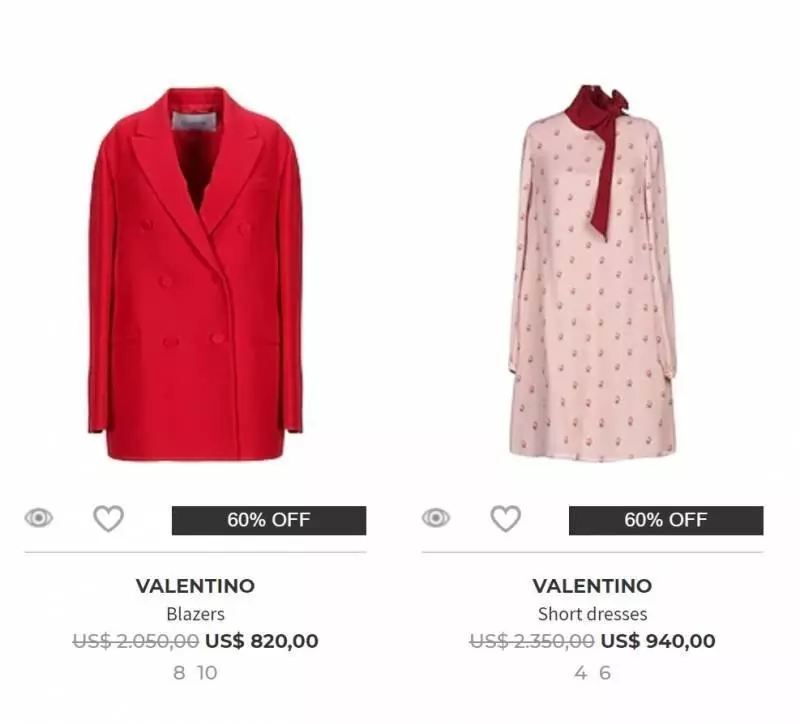Click the crossed-out US$ 2.050,00 price

136,641
